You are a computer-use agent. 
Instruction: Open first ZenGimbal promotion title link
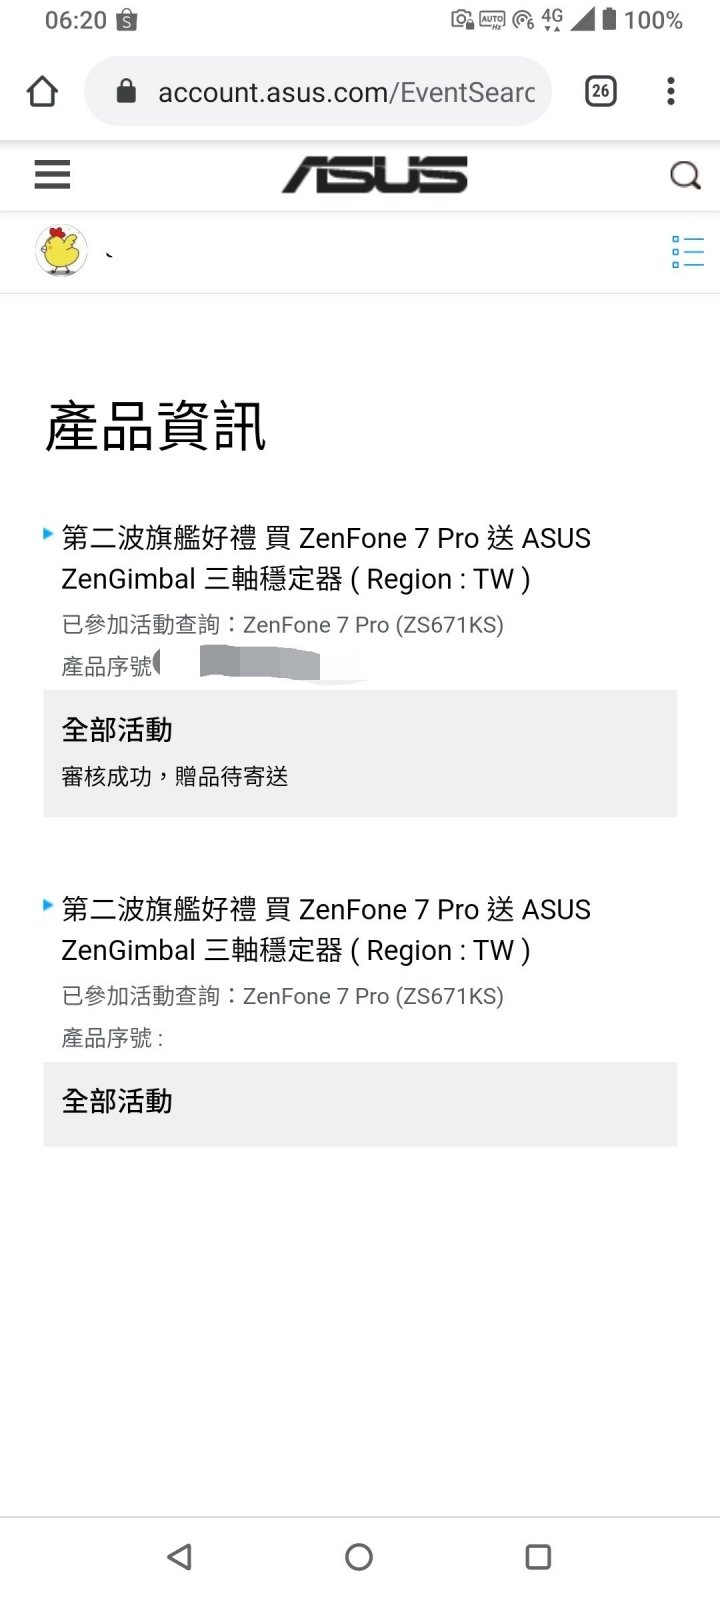[326, 558]
